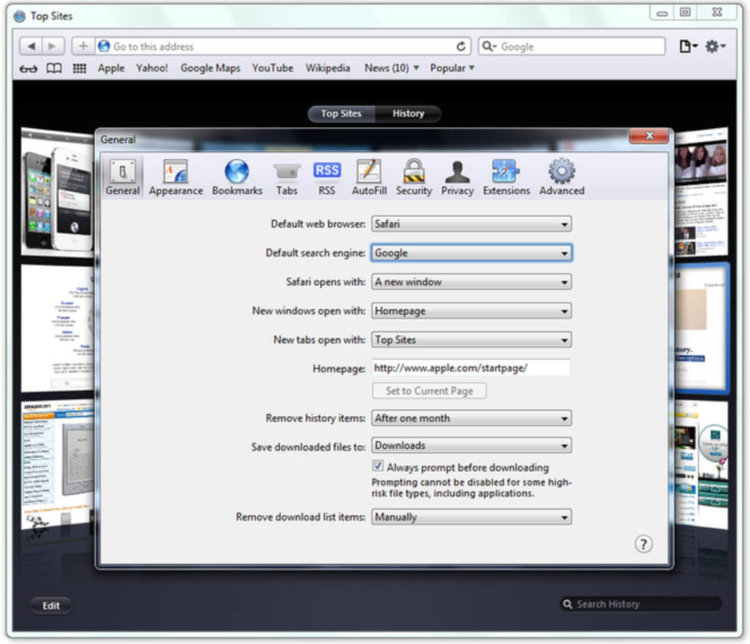Open New tabs open with dropdown
750x644 pixels.
[471, 340]
